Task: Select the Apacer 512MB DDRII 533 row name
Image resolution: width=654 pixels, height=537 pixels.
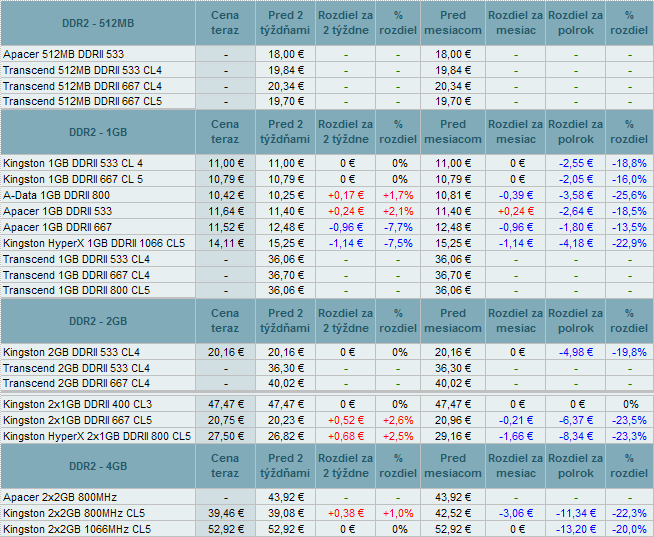Action: pos(63,54)
